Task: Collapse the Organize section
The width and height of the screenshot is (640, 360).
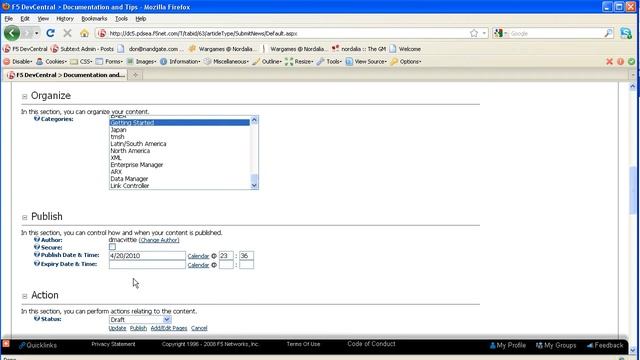Action: [x=24, y=96]
